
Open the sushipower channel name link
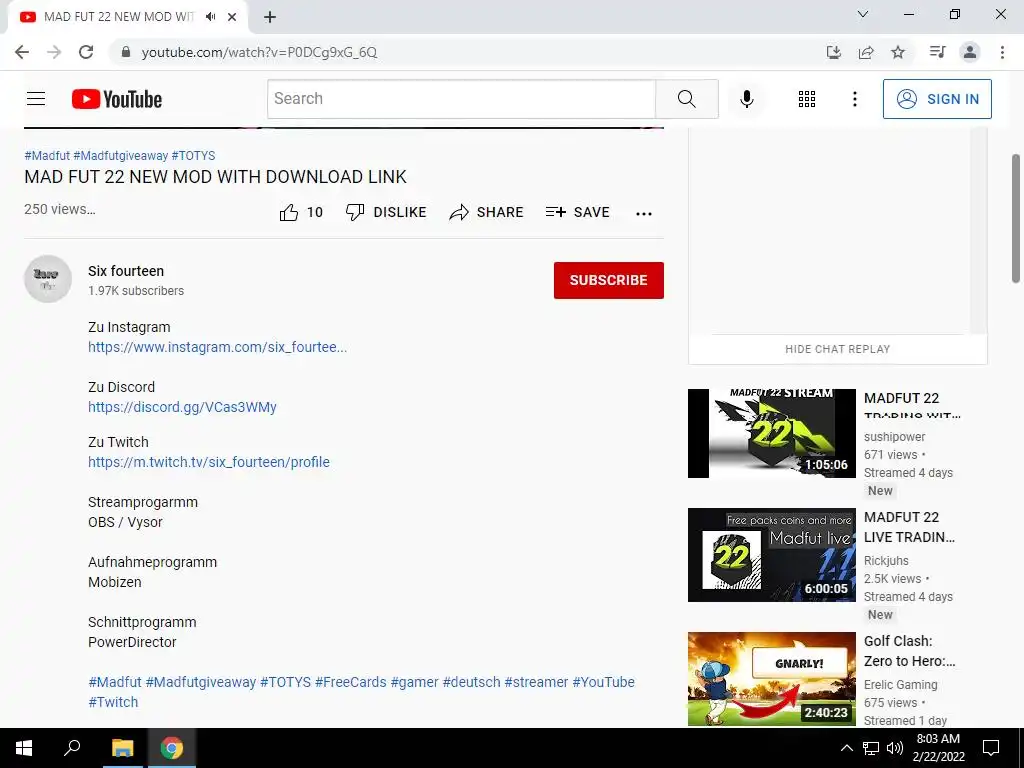[x=894, y=436]
